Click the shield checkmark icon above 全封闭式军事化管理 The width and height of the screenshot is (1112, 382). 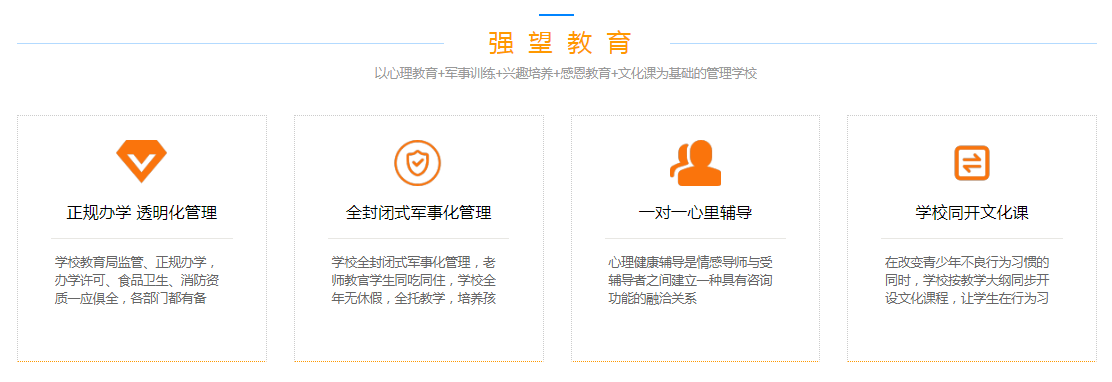click(418, 163)
